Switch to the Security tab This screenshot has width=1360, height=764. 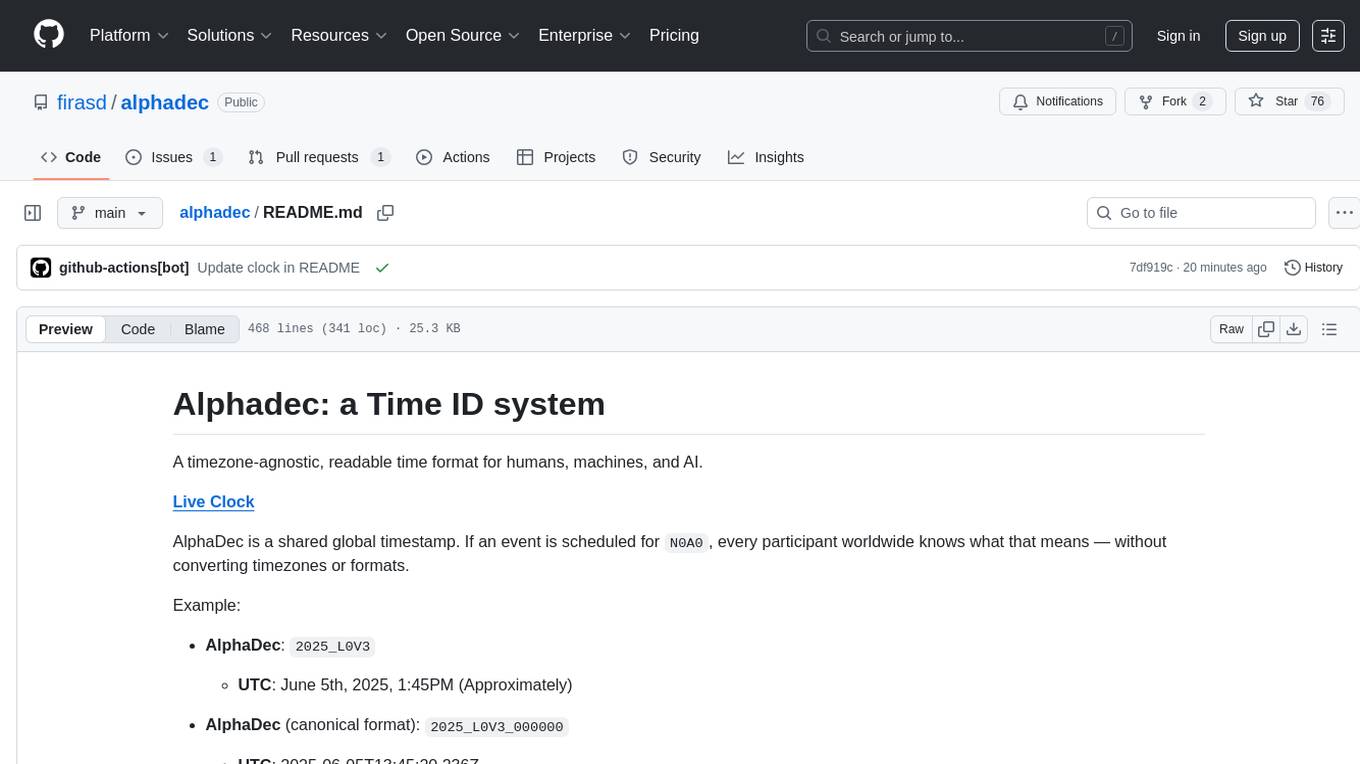click(x=661, y=157)
